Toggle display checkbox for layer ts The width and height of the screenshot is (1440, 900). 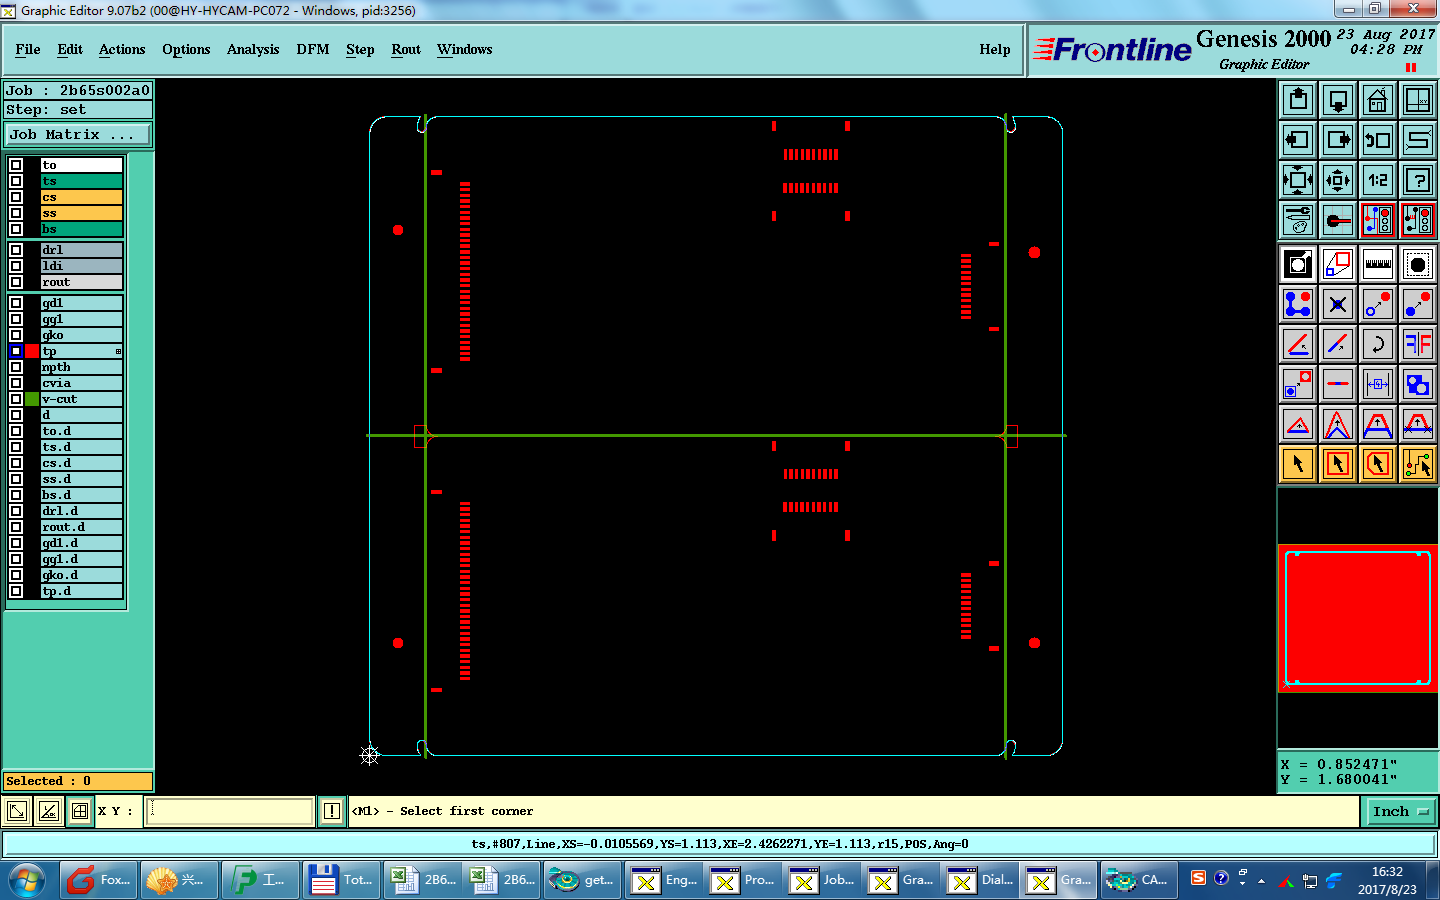(x=16, y=181)
